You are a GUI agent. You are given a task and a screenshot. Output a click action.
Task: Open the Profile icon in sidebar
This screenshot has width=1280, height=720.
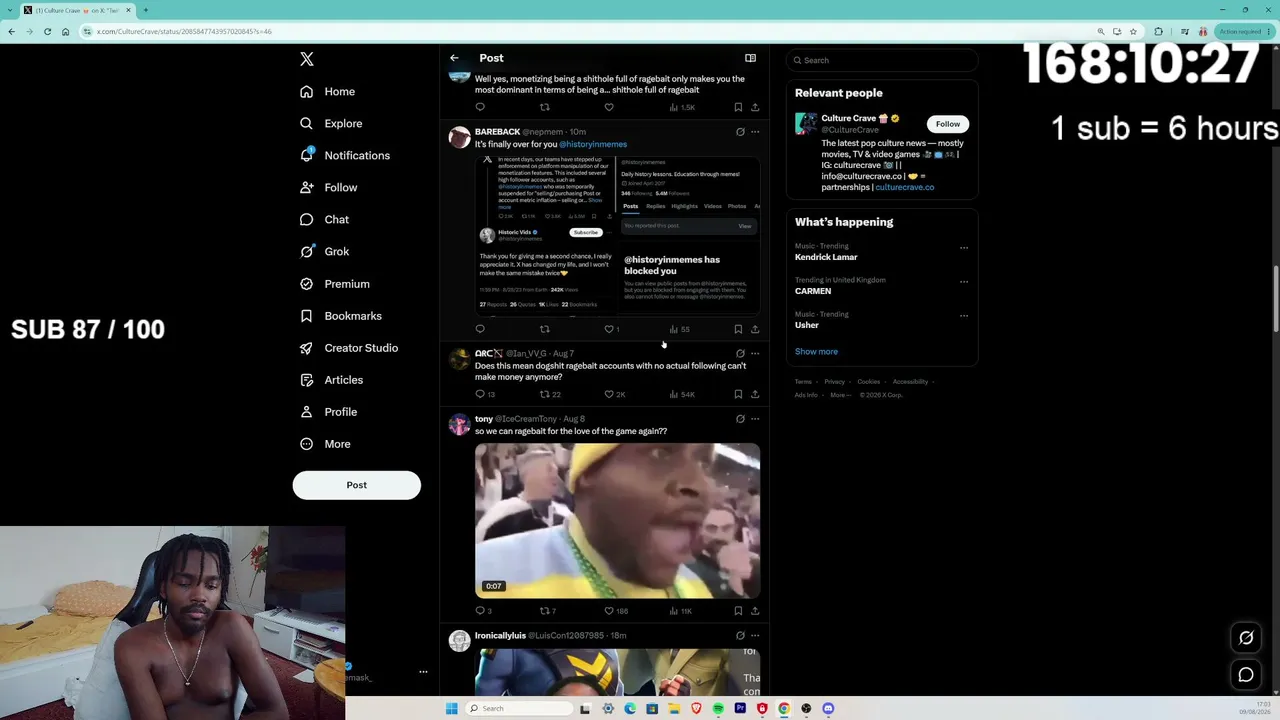coord(307,412)
